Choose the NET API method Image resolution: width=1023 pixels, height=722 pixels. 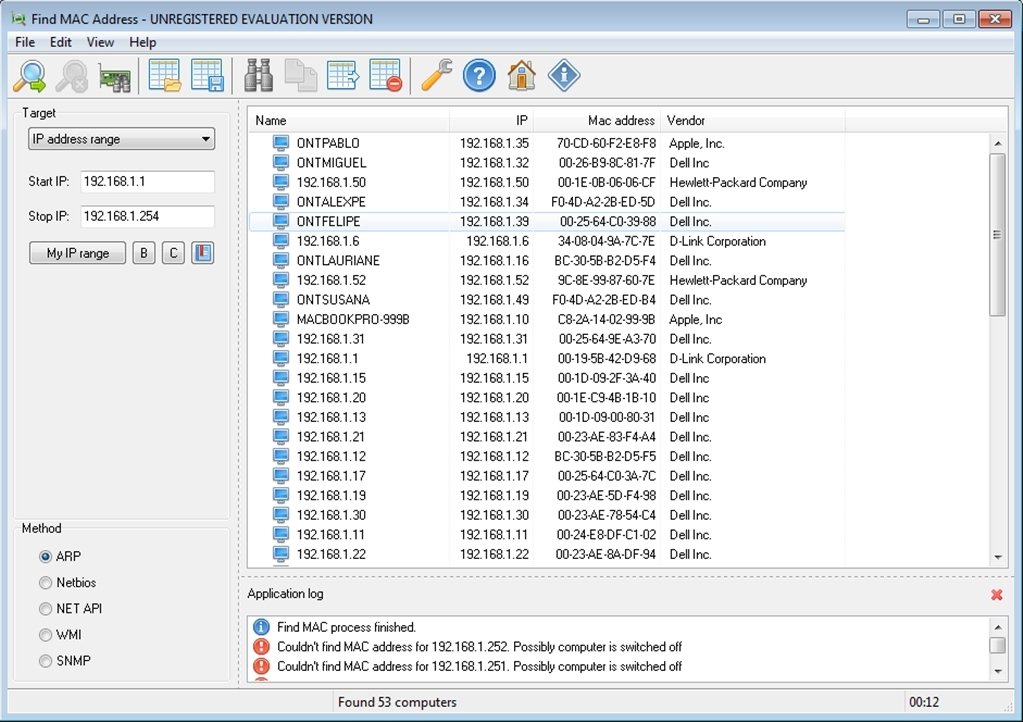tap(45, 609)
